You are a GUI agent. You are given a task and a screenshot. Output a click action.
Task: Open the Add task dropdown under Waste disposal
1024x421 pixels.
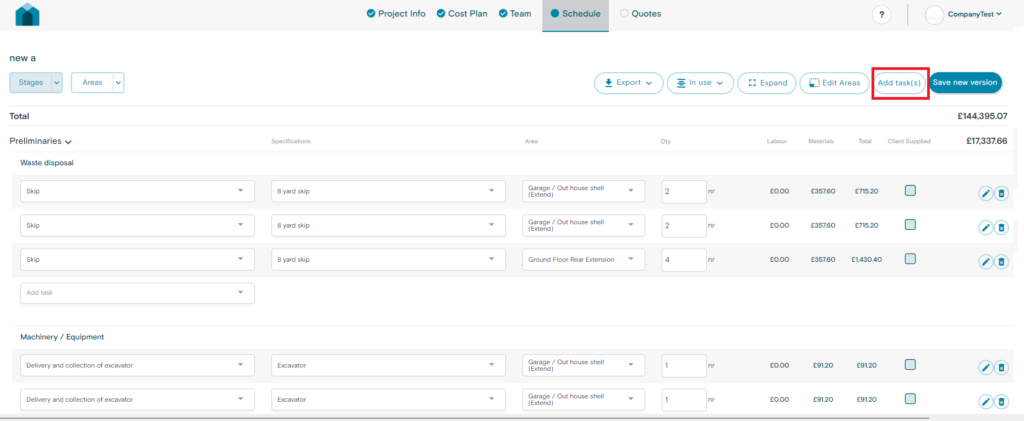pos(137,293)
